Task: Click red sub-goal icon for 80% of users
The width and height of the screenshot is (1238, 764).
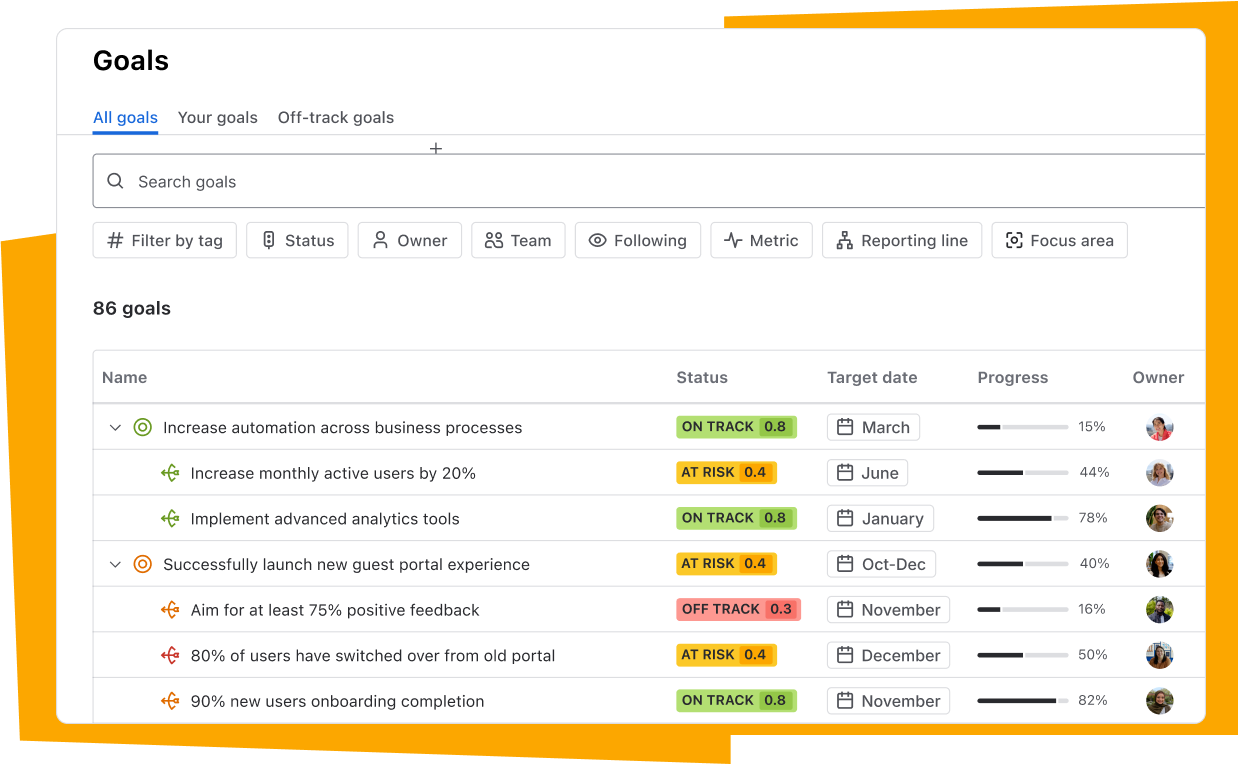Action: tap(170, 656)
